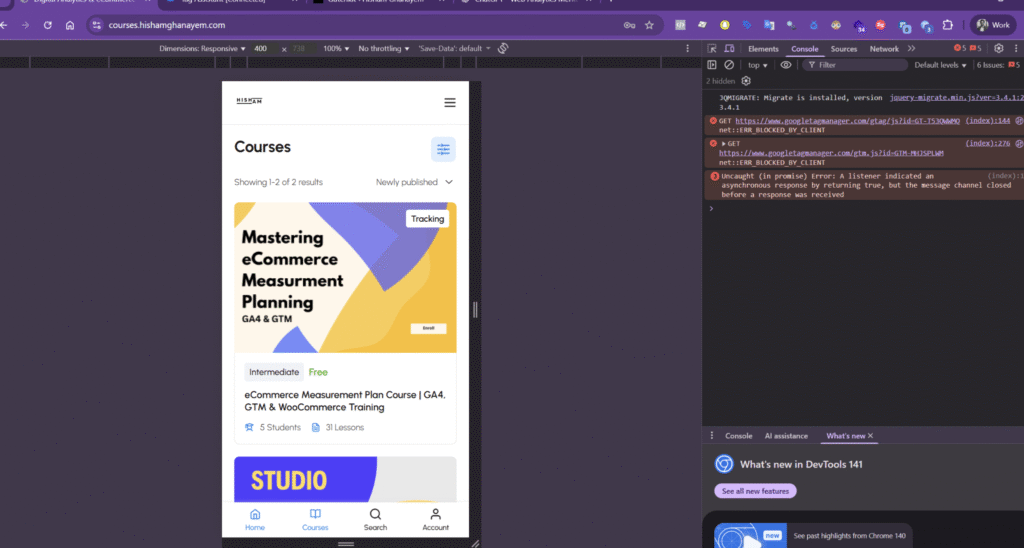Toggle the device toolbar icon
The height and width of the screenshot is (548, 1024).
tap(730, 48)
